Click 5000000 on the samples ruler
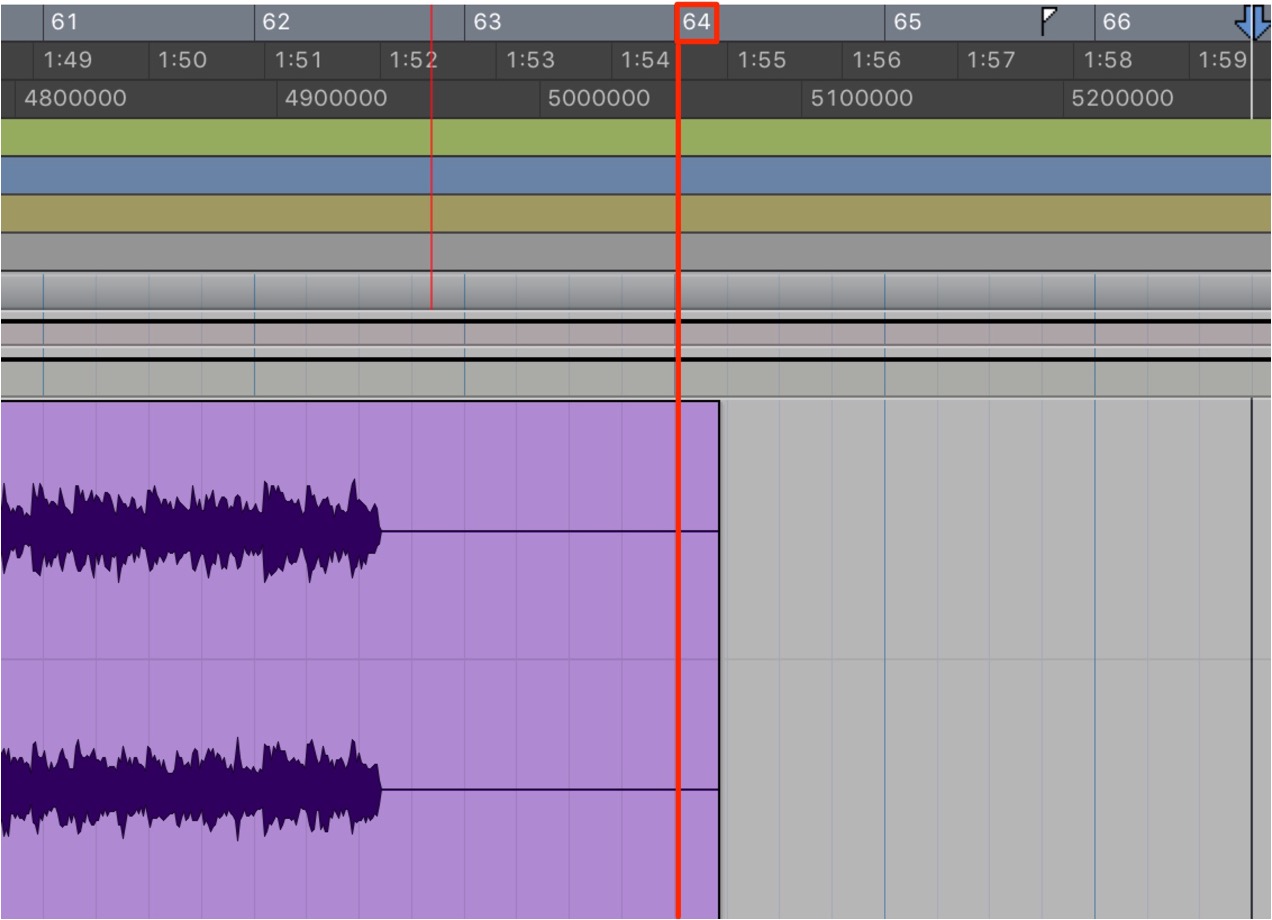This screenshot has height=920, width=1272. pyautogui.click(x=599, y=99)
